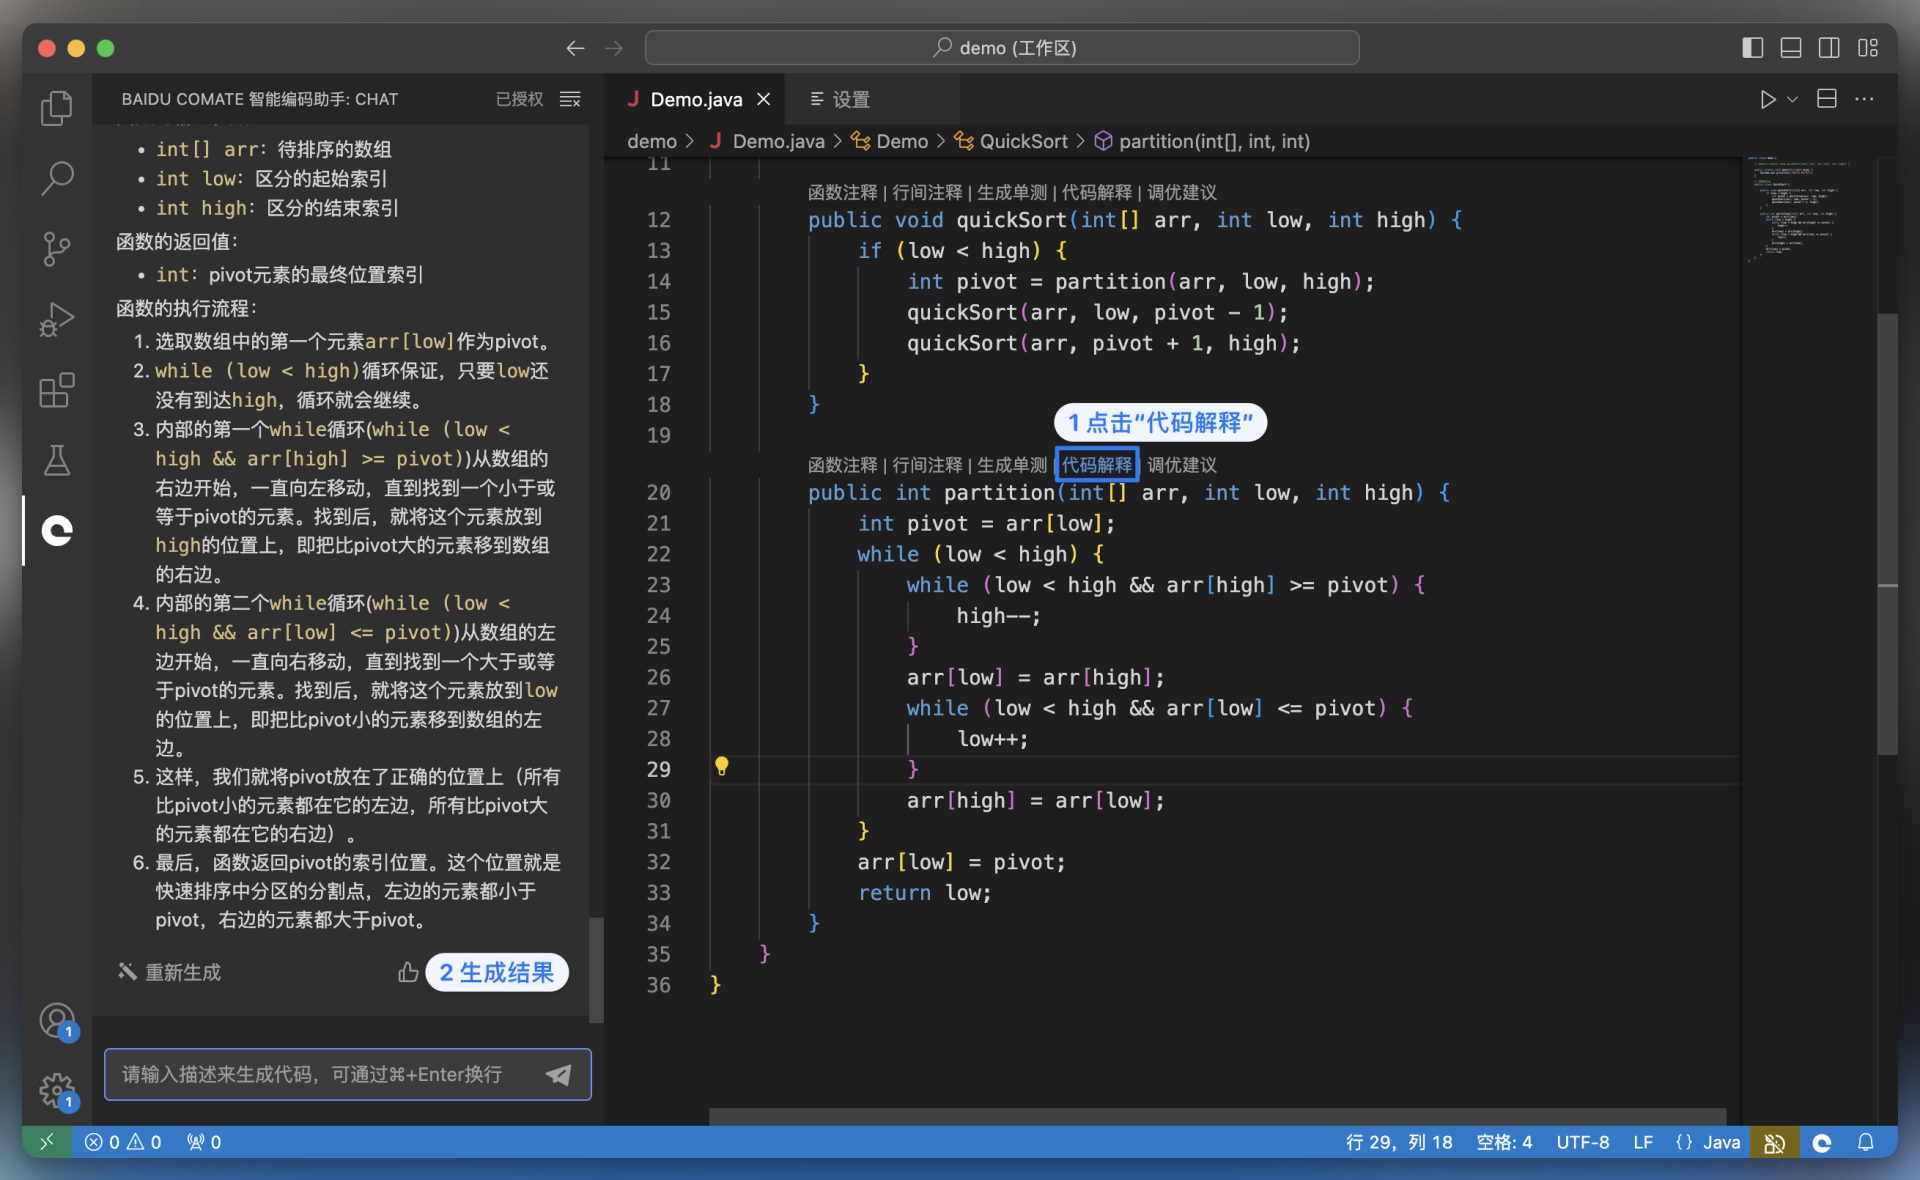Click 代码解释 above partition function

(x=1096, y=465)
